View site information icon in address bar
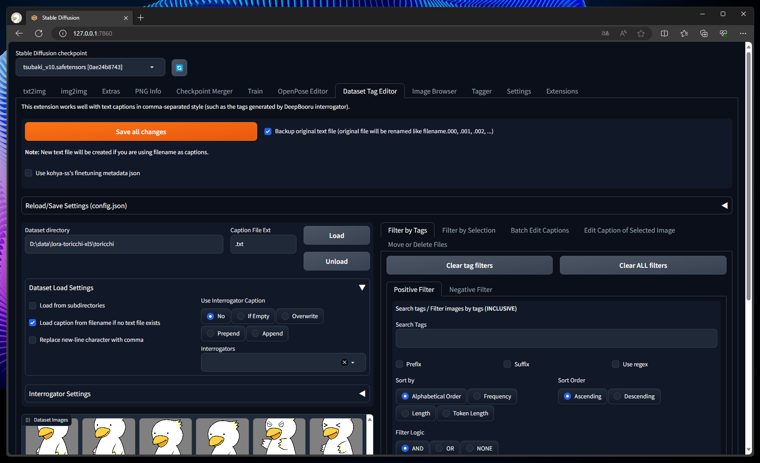This screenshot has width=760, height=463. click(x=63, y=33)
